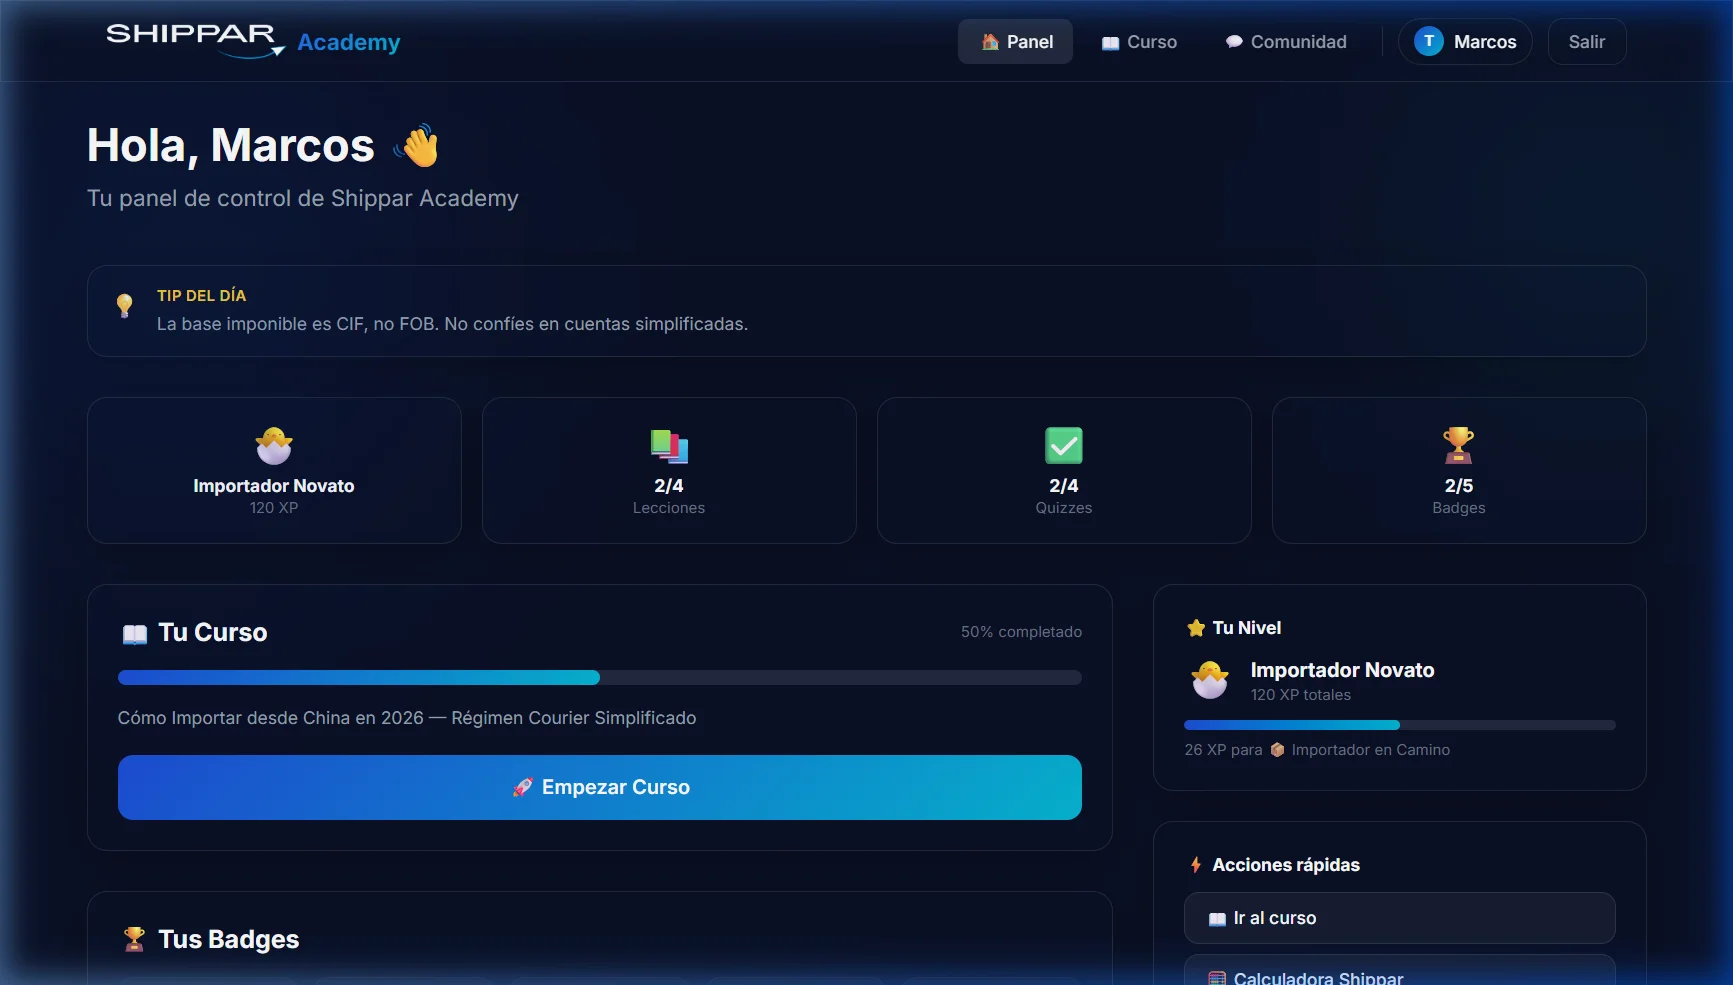Open Ir al curso quick action
The width and height of the screenshot is (1733, 985).
[1399, 917]
